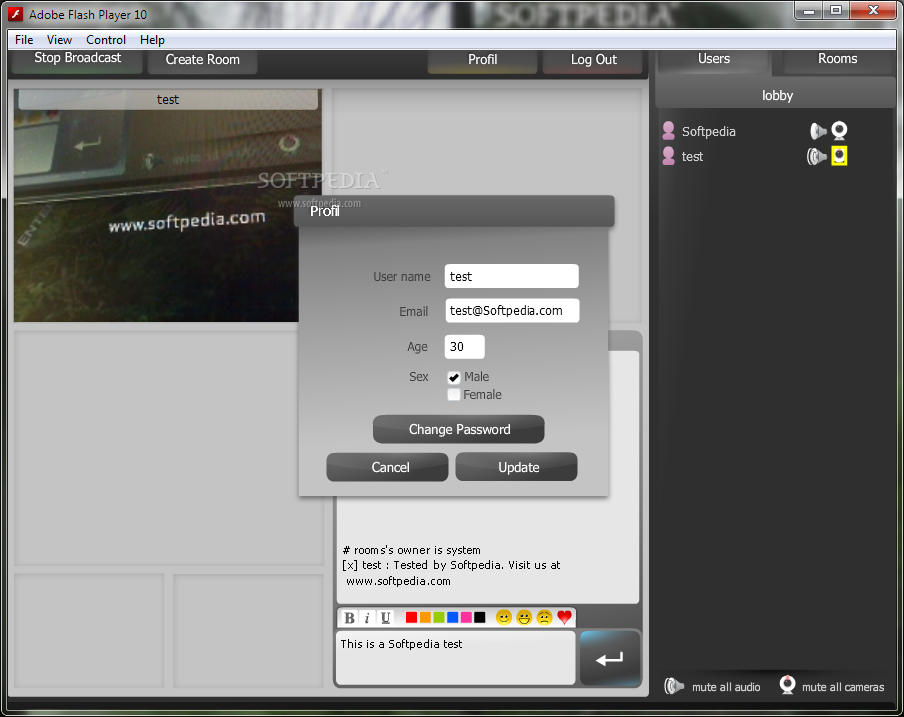Insert the sad face emoticon
Viewport: 904px width, 717px height.
click(544, 618)
